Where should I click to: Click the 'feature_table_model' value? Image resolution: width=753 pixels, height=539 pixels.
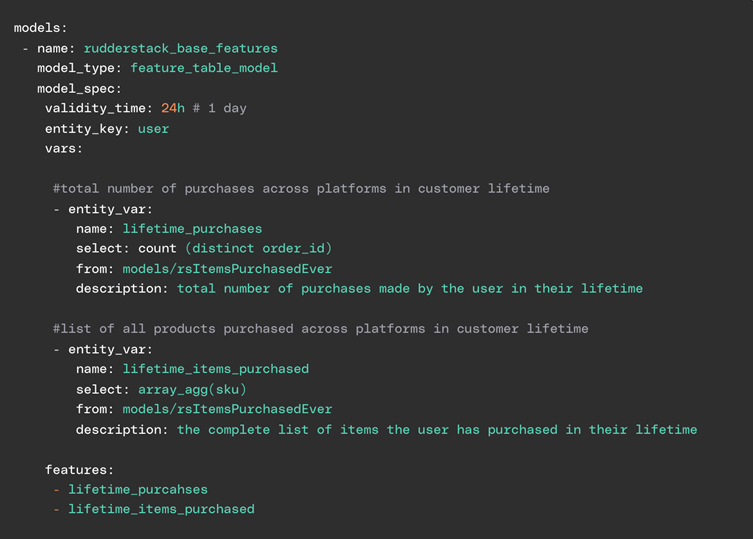204,68
